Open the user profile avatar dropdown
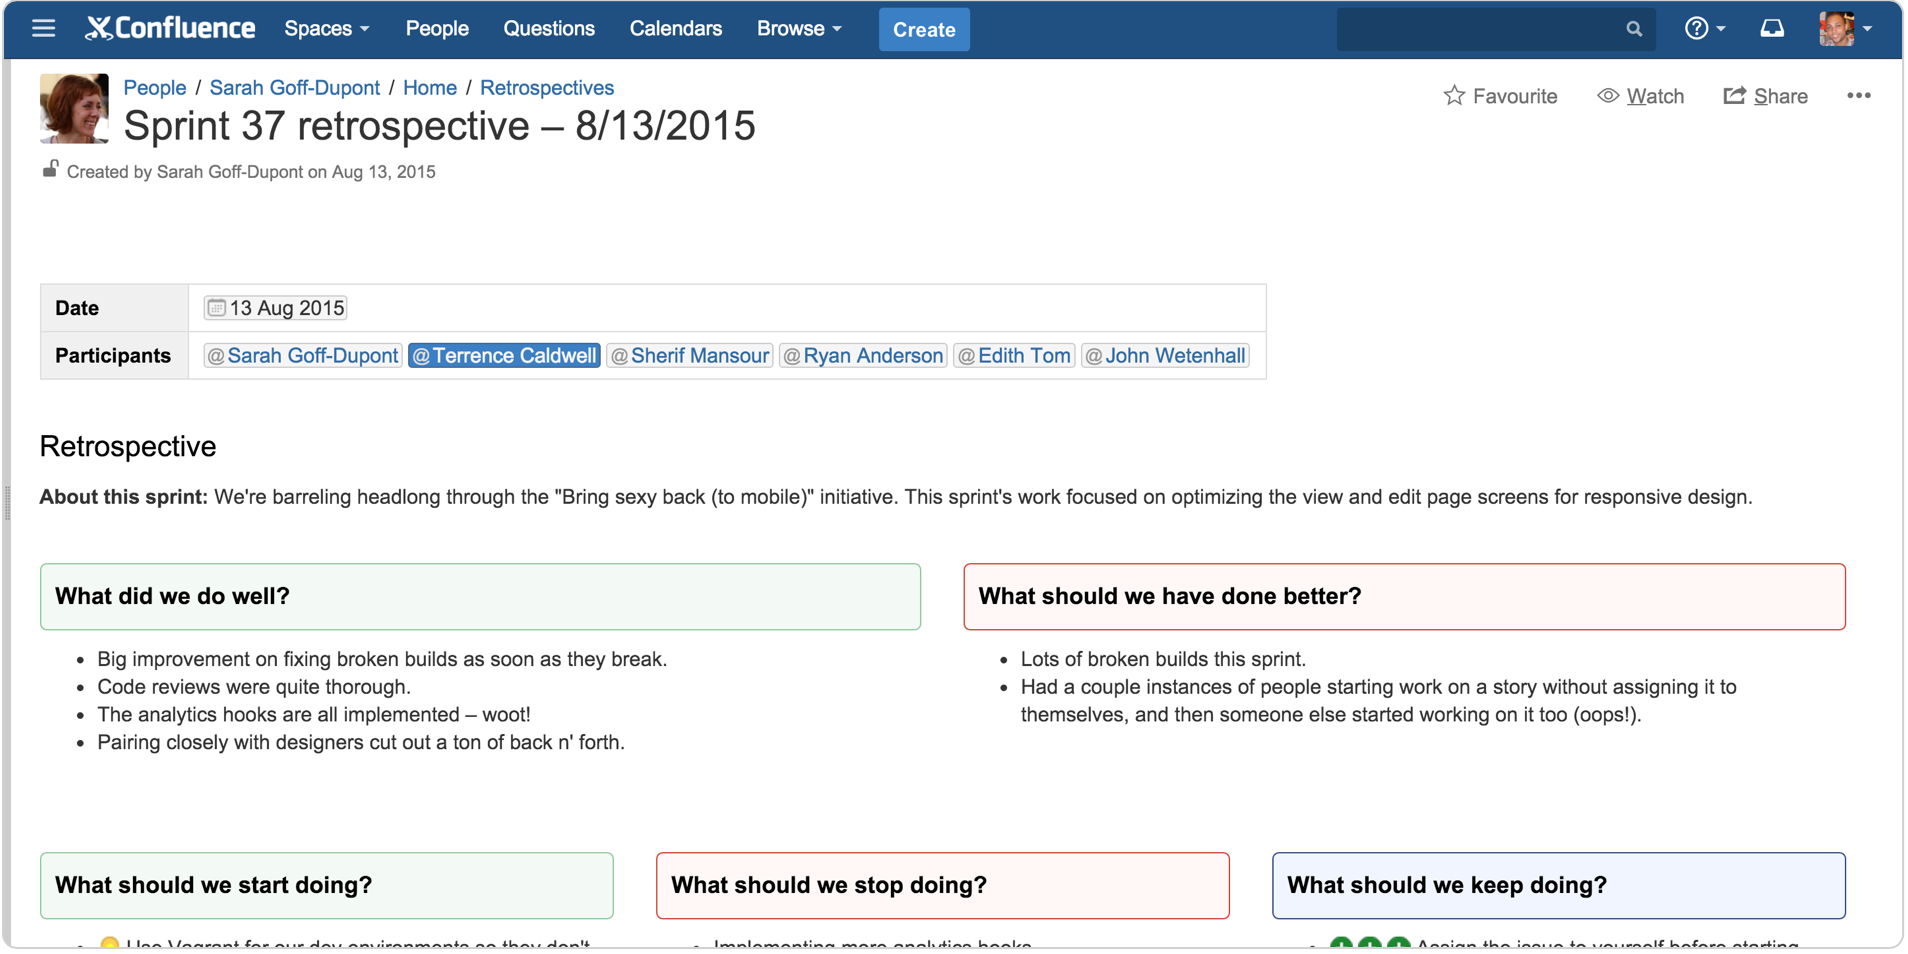The height and width of the screenshot is (954, 1908). pyautogui.click(x=1844, y=29)
